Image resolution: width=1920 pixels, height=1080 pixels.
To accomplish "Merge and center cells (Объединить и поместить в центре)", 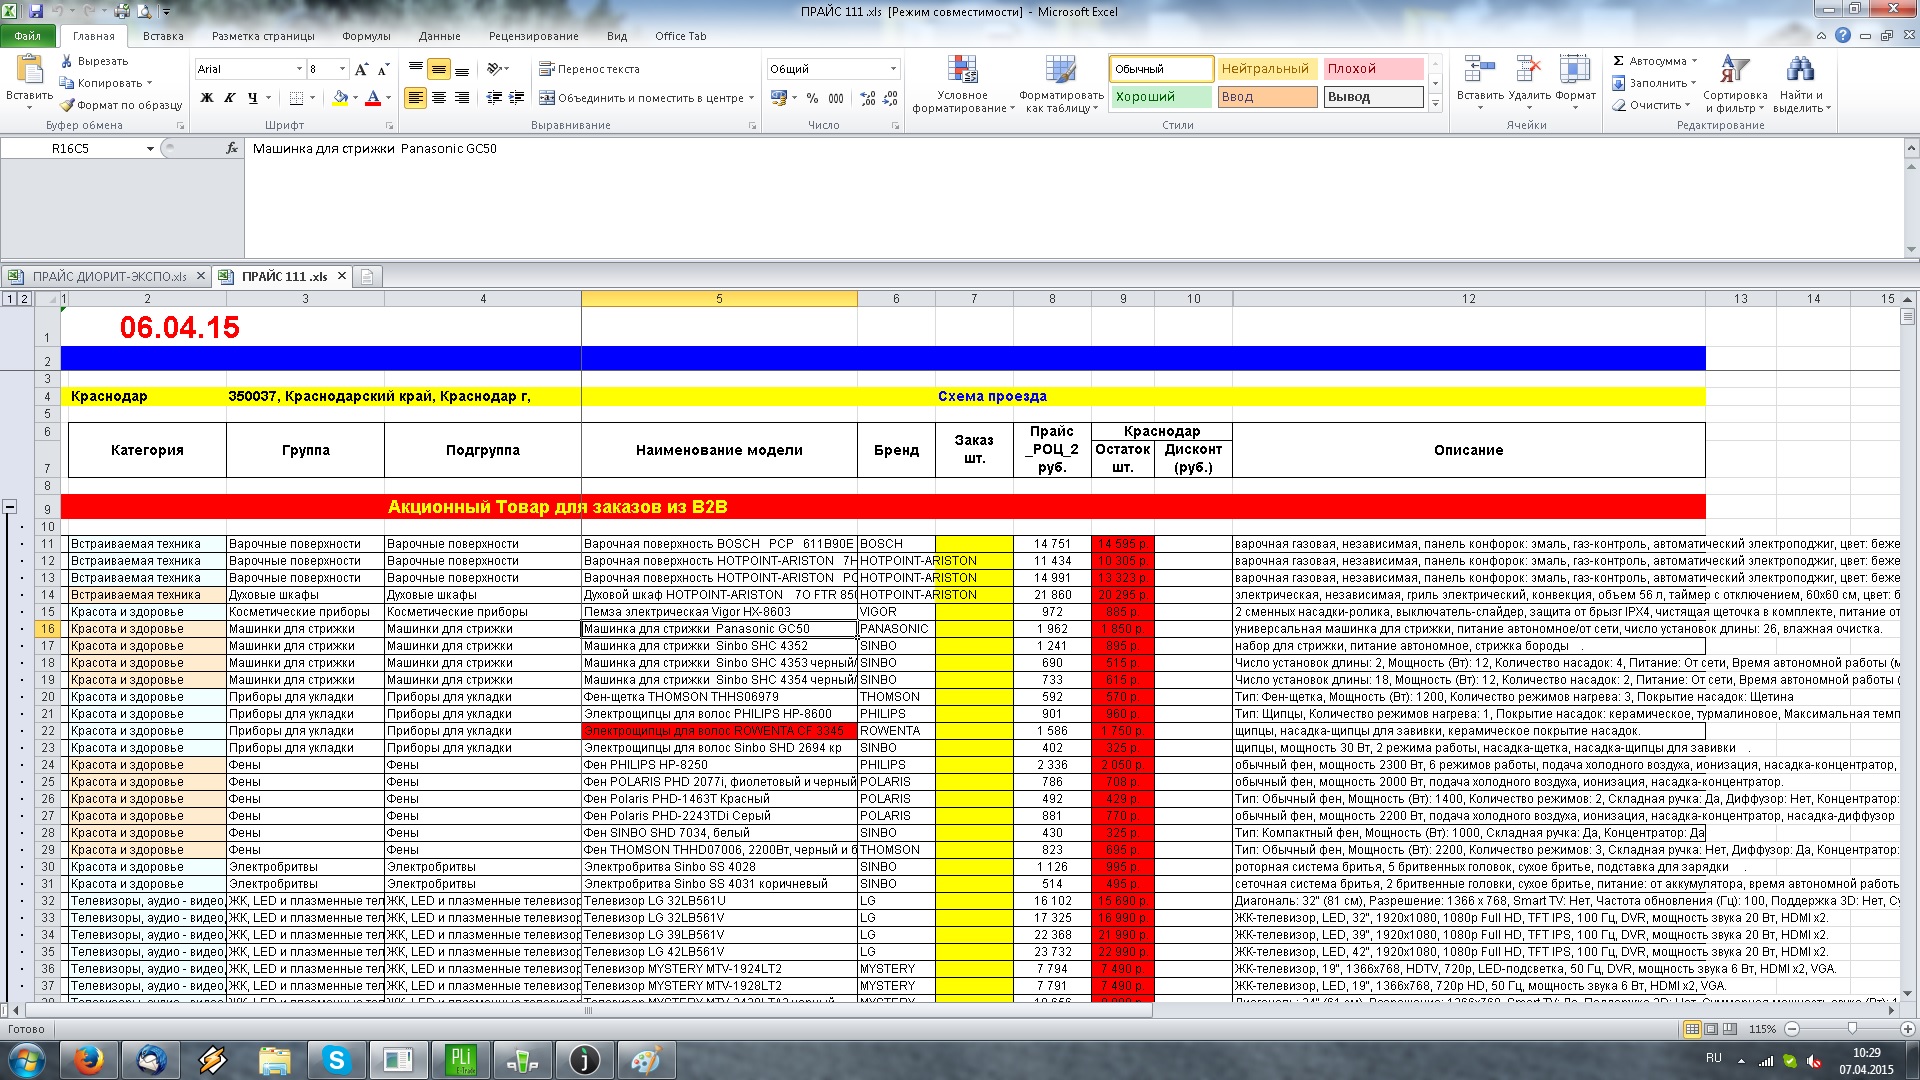I will [x=642, y=98].
